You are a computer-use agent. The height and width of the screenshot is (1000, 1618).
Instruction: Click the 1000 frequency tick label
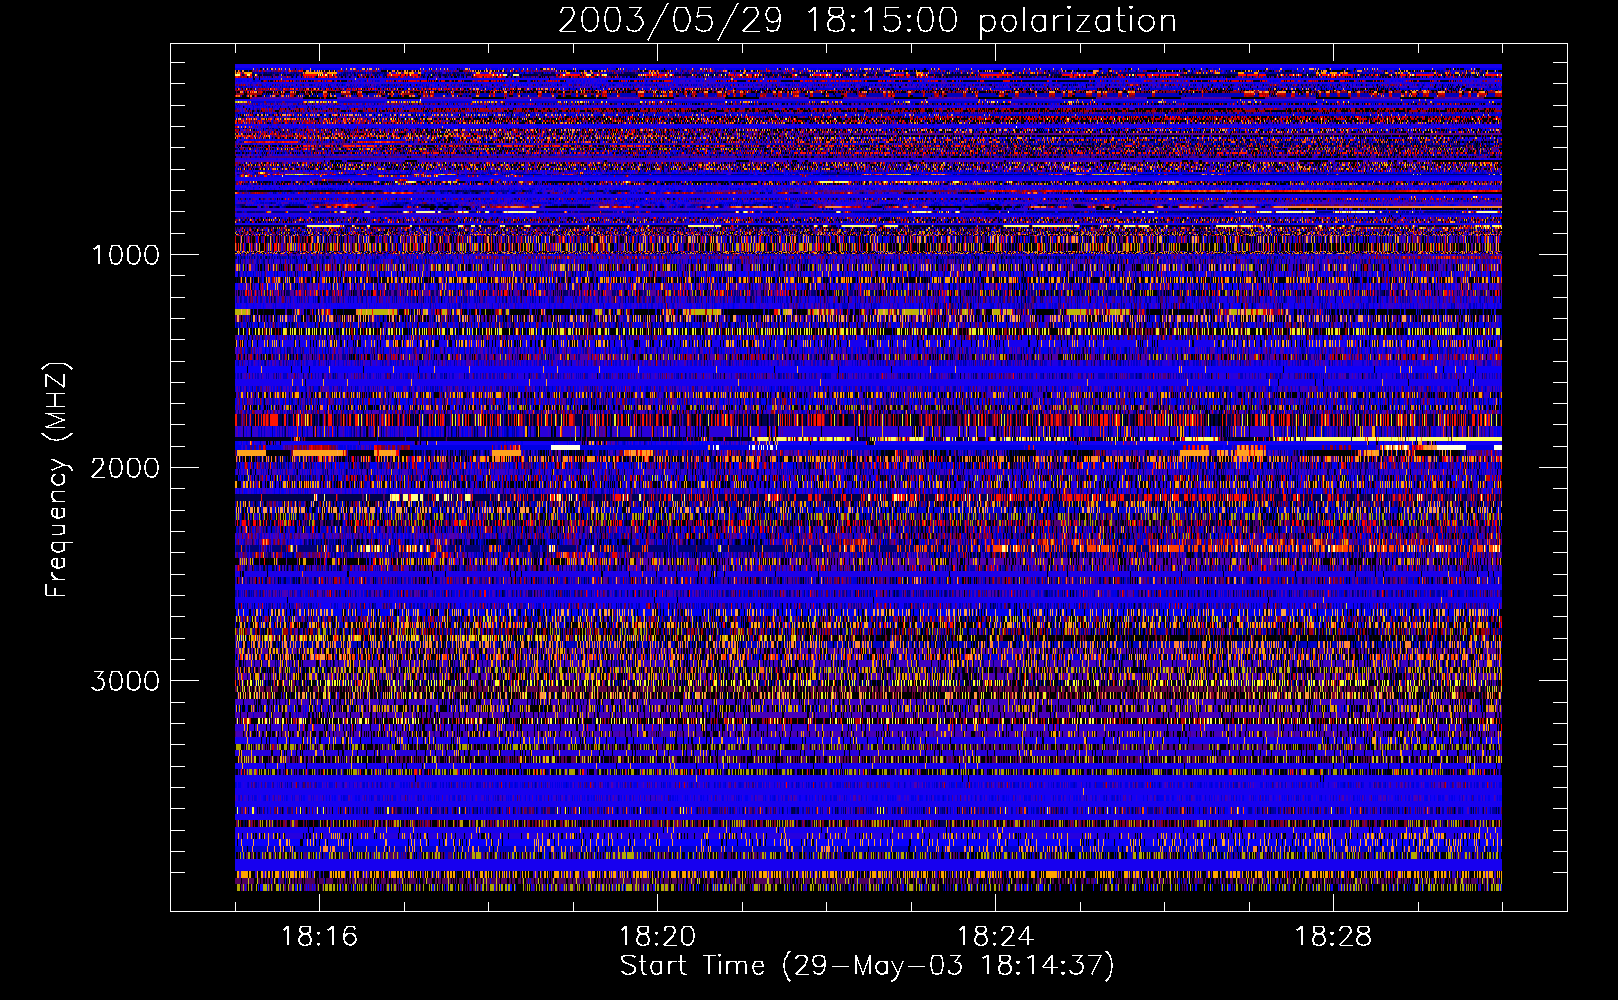pos(125,255)
